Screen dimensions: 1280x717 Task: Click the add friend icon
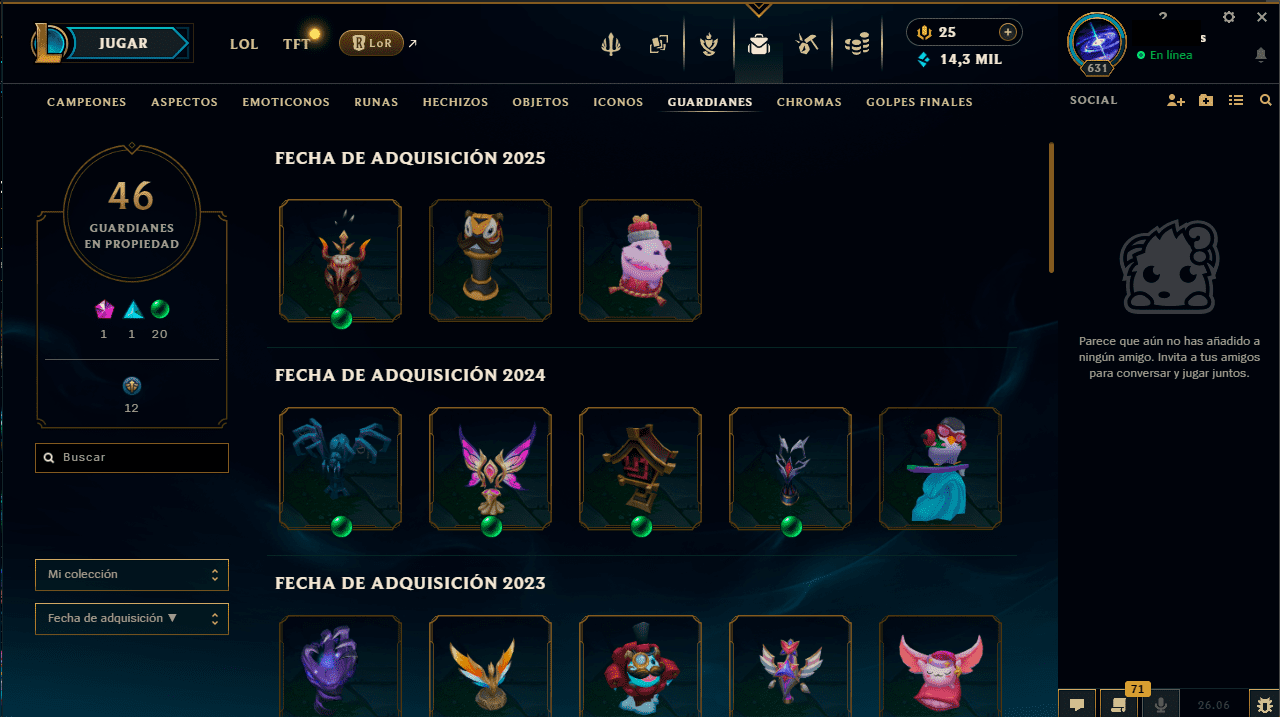pyautogui.click(x=1175, y=100)
